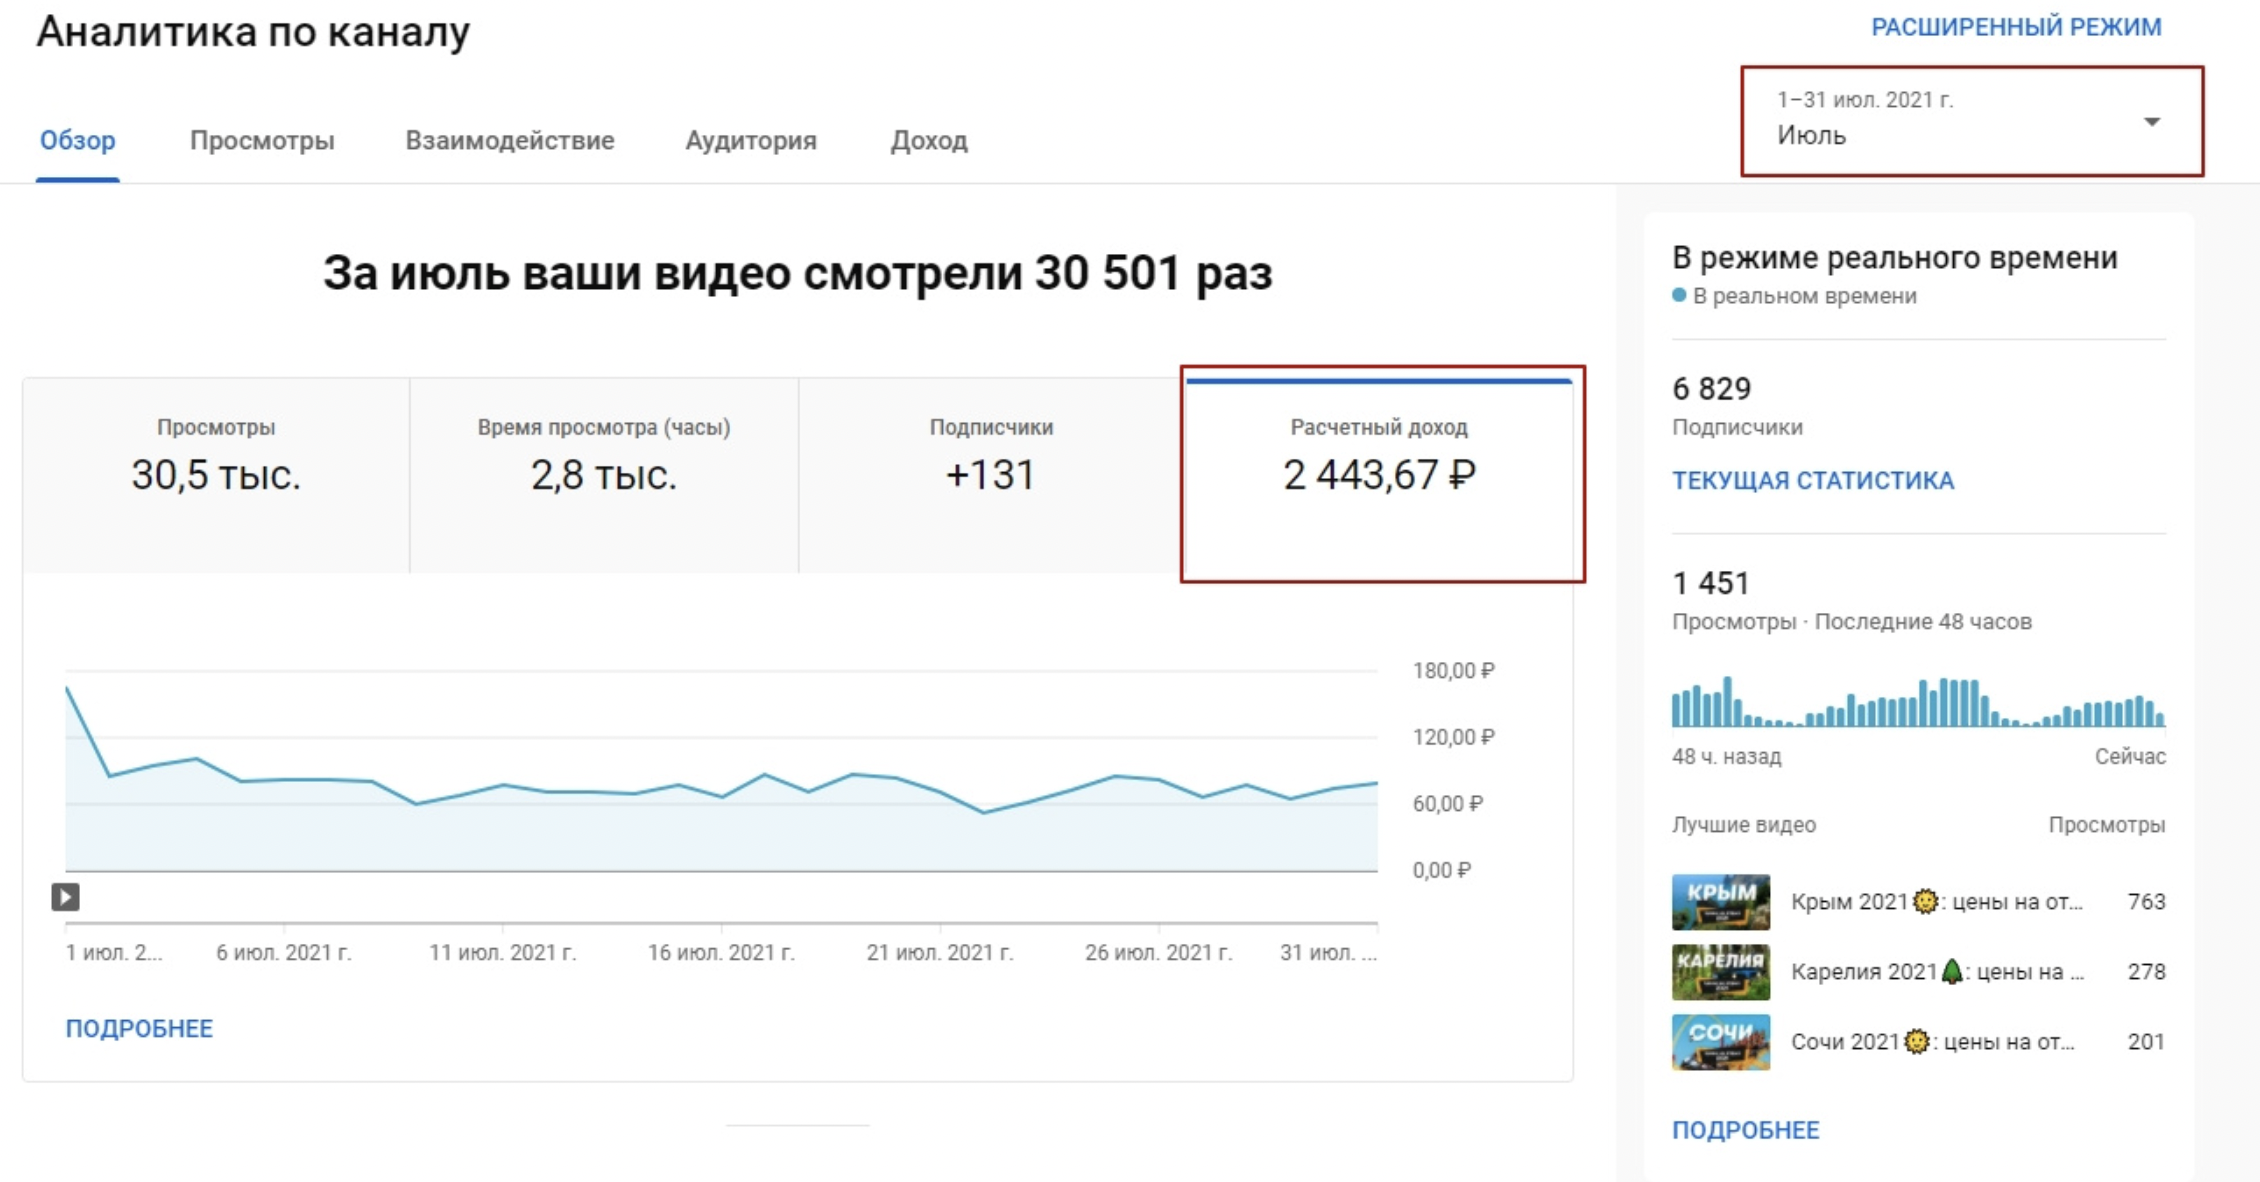Select the Обзор tab
The height and width of the screenshot is (1182, 2260).
coord(77,140)
